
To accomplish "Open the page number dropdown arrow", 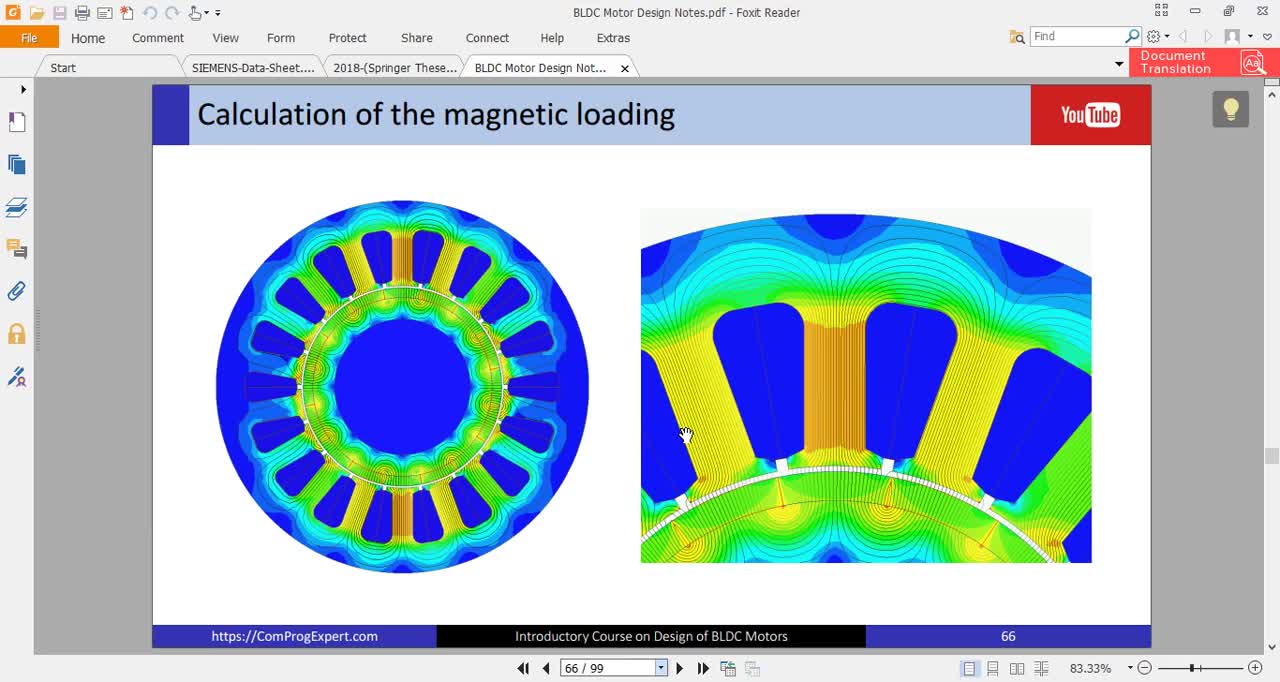I will (661, 668).
